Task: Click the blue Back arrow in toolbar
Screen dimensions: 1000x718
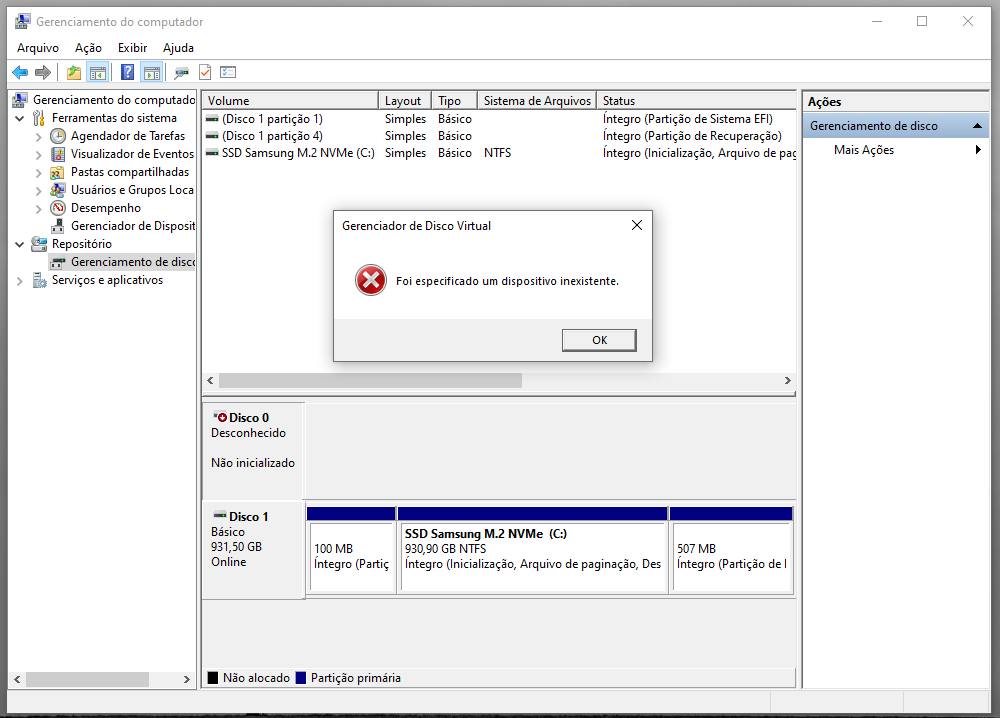Action: (x=20, y=72)
